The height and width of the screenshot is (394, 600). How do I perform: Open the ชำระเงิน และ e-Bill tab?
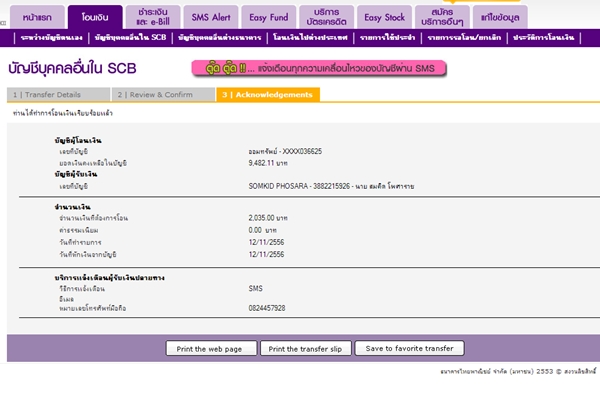153,17
